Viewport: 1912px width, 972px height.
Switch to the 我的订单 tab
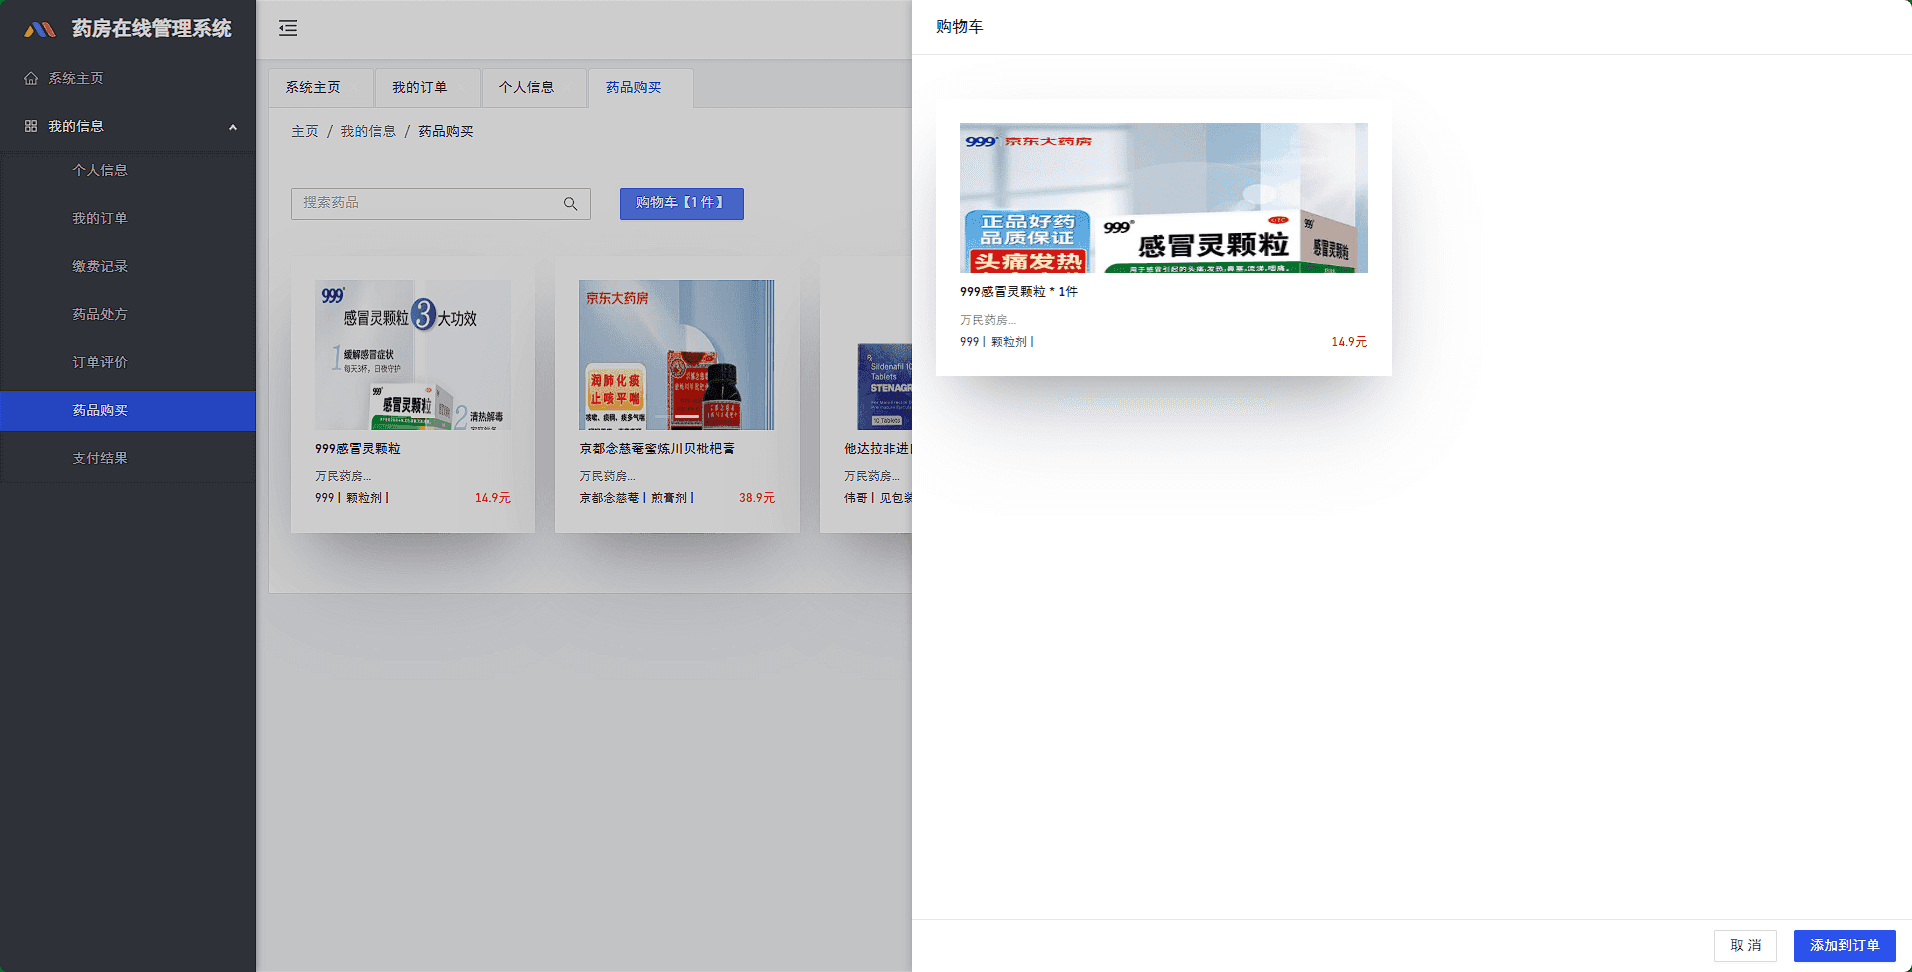pyautogui.click(x=427, y=88)
